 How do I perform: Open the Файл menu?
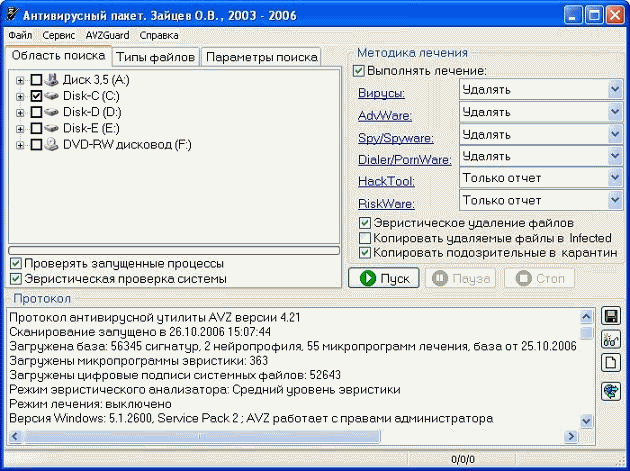pyautogui.click(x=20, y=35)
